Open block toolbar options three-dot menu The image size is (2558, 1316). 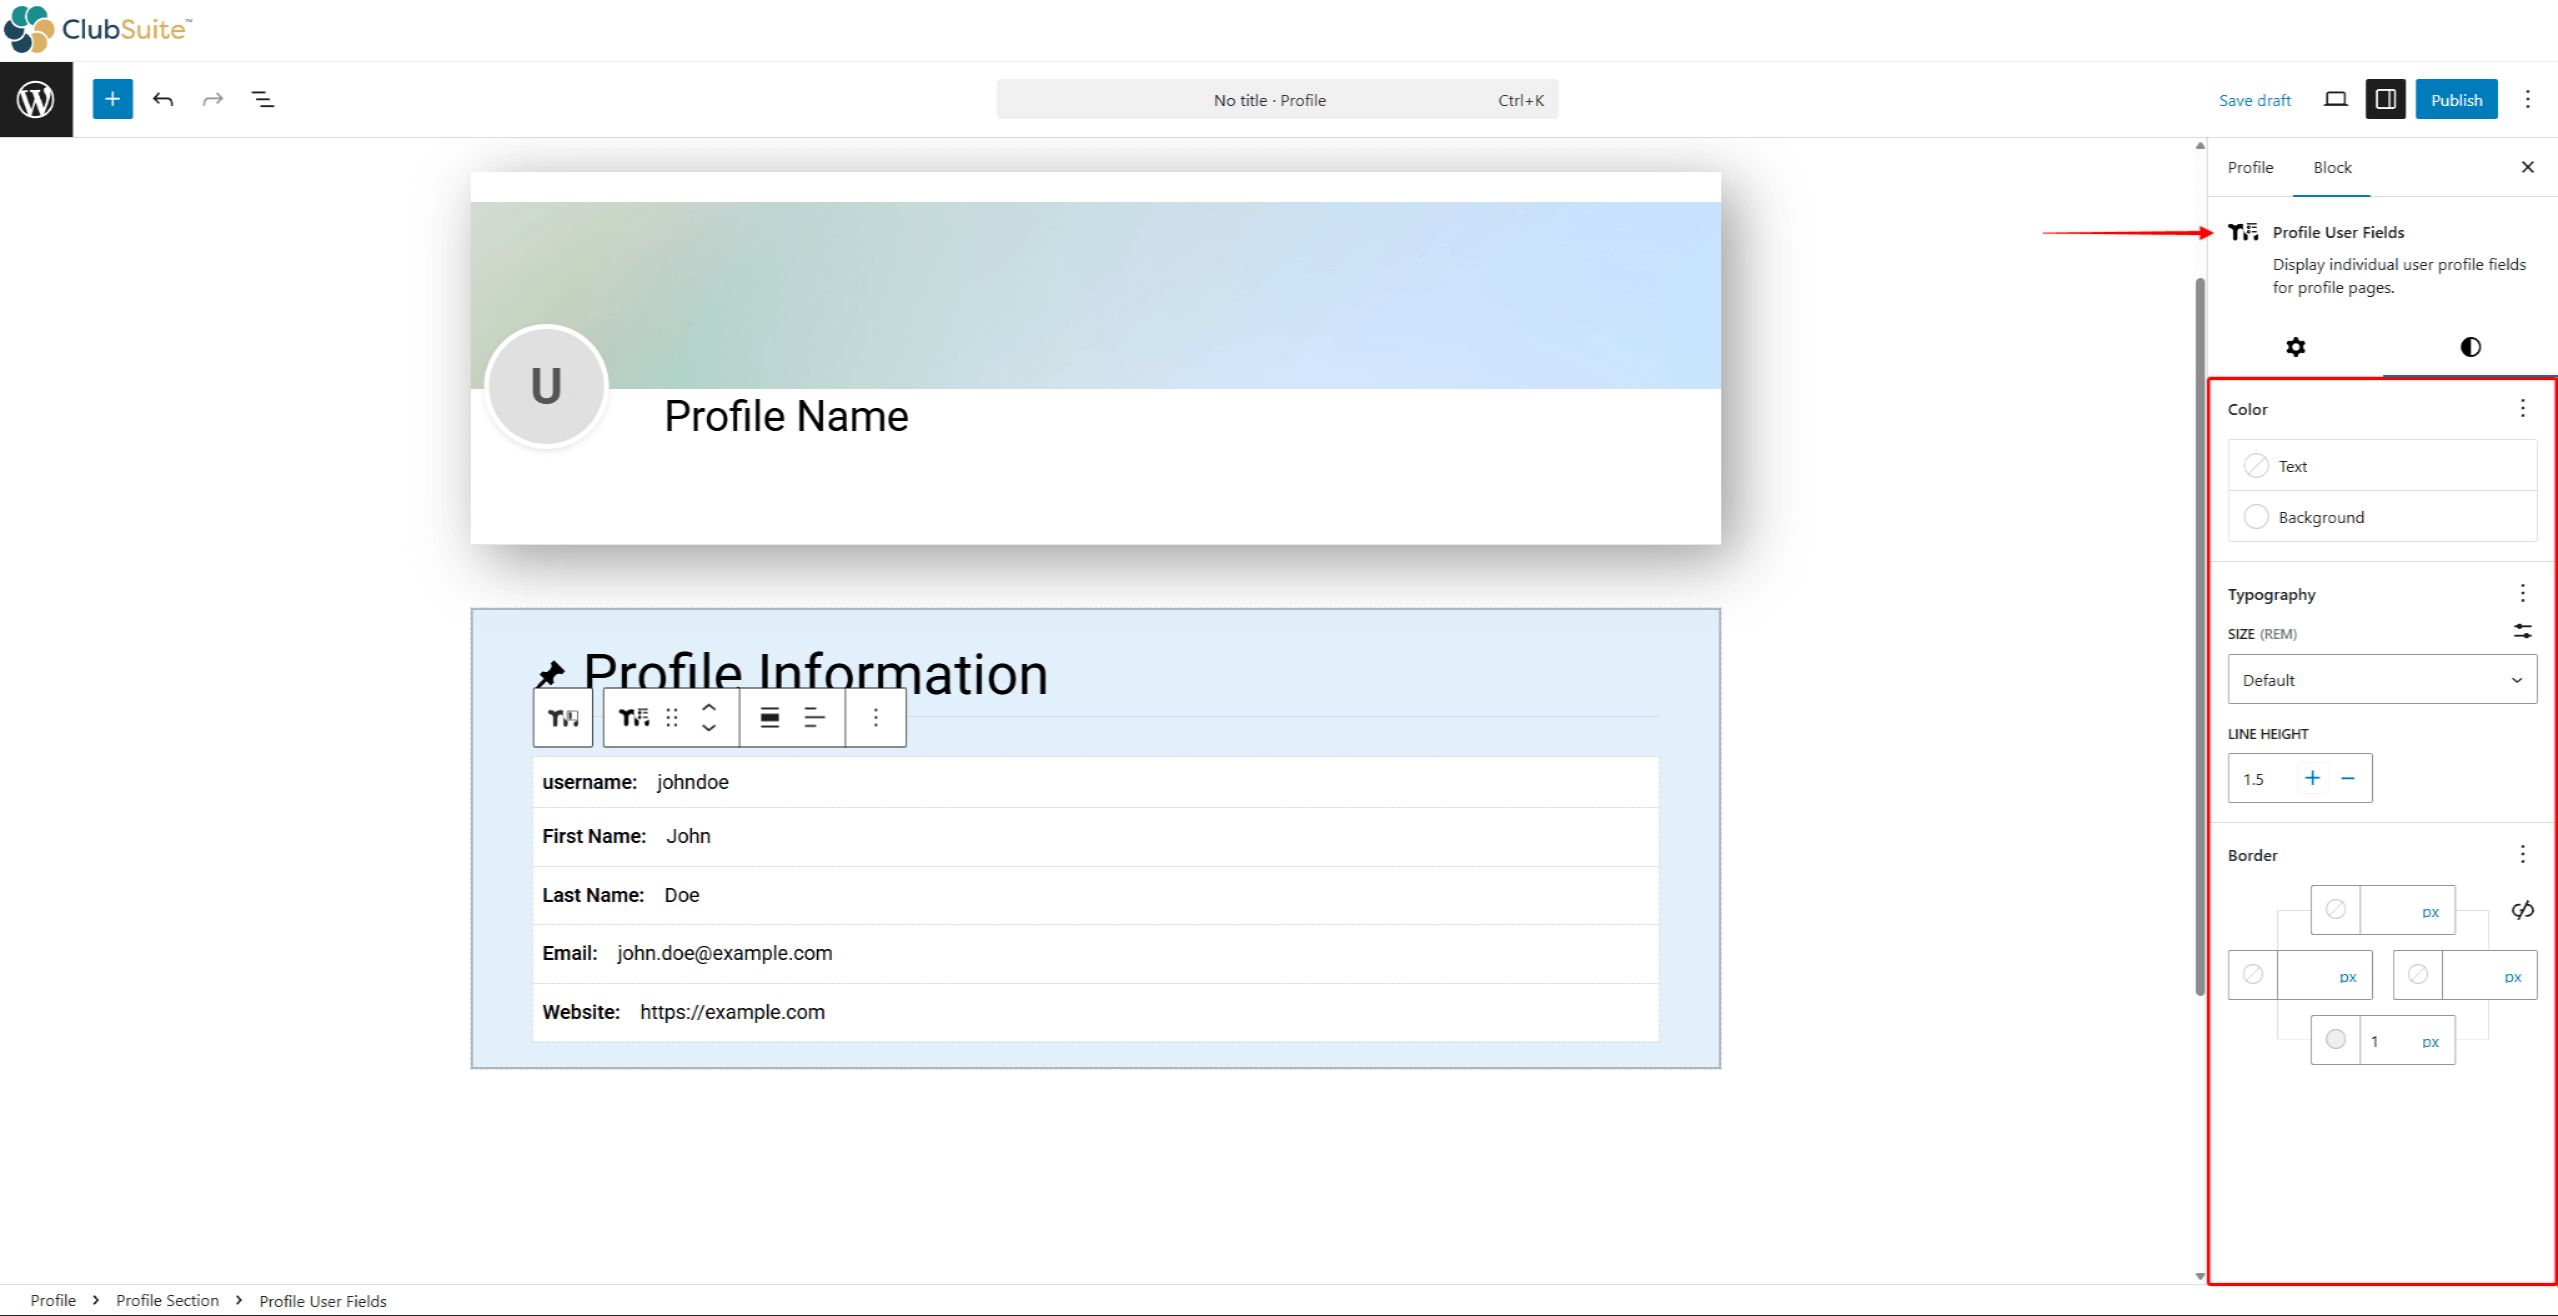[875, 717]
